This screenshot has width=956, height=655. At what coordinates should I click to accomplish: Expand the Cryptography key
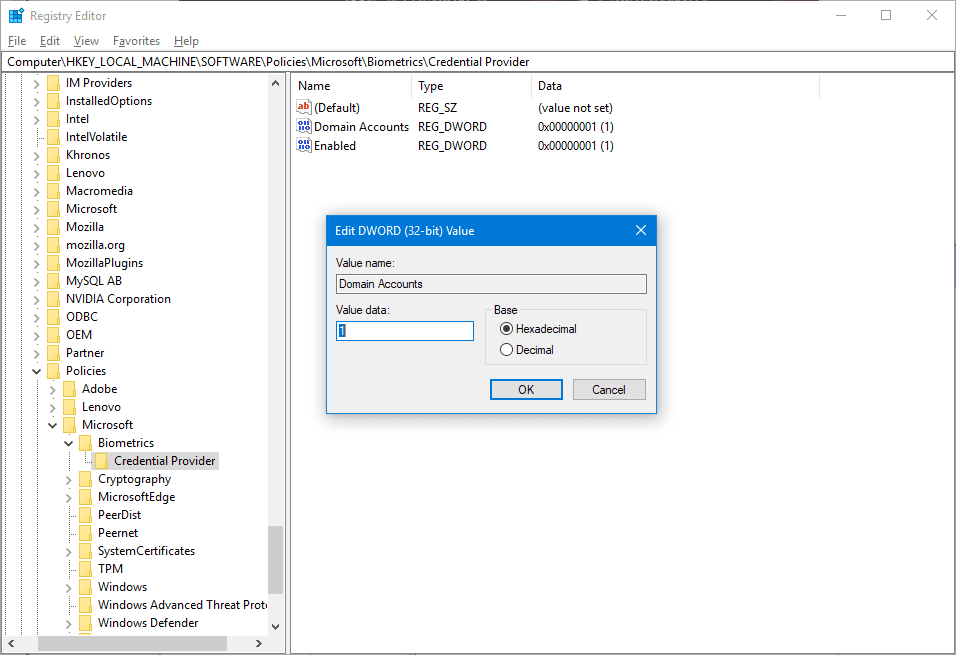[68, 479]
